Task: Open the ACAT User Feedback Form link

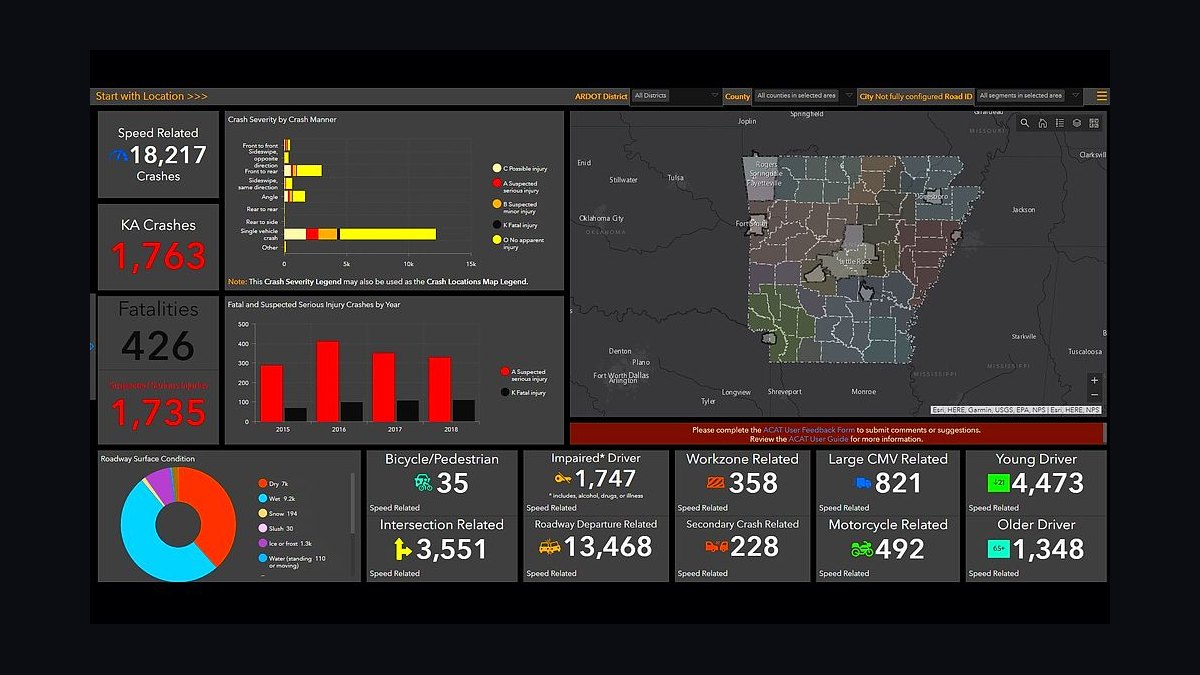Action: coord(811,430)
